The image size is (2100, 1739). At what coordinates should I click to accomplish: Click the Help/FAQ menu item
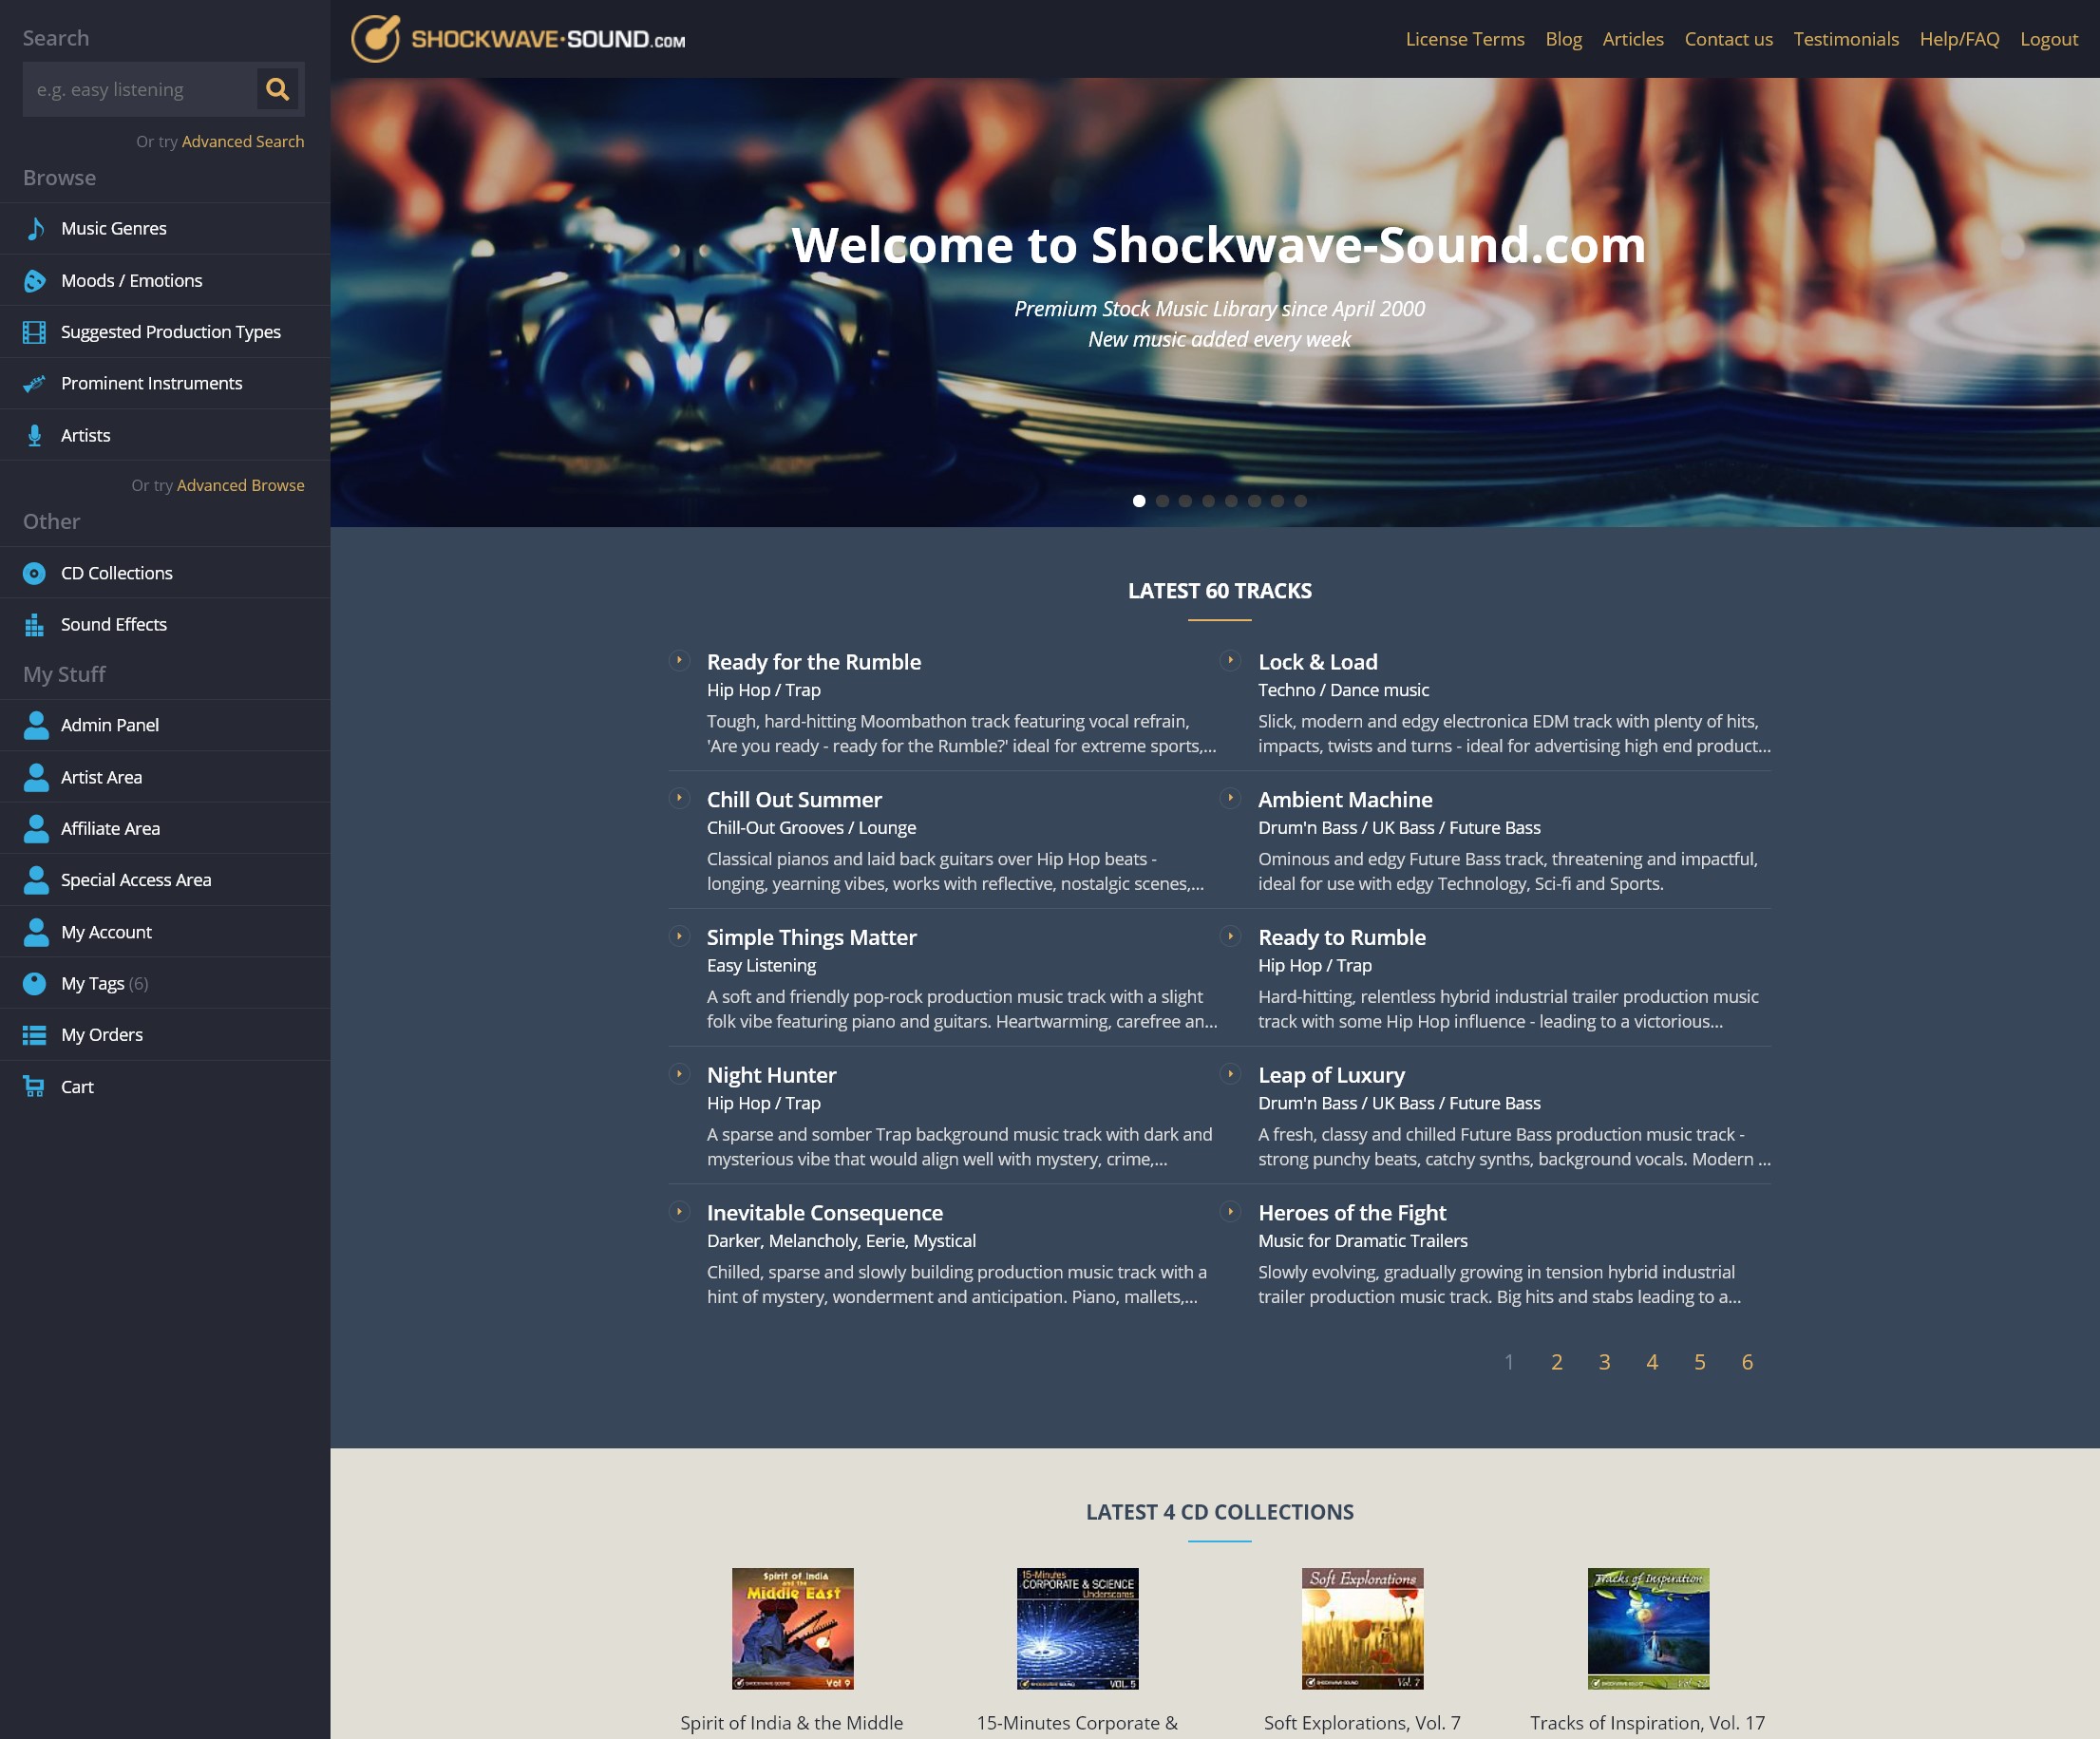pos(1958,37)
